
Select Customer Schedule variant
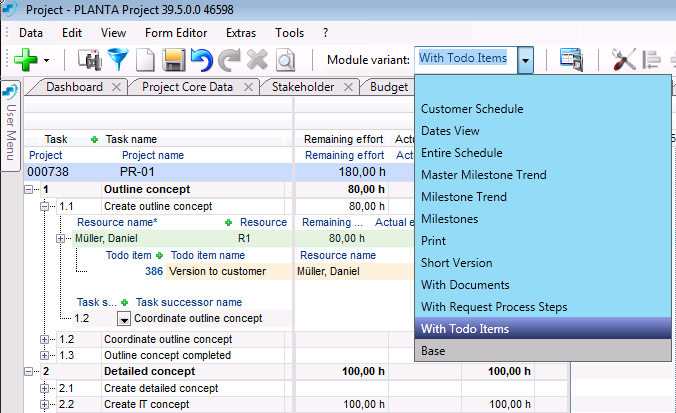pyautogui.click(x=543, y=109)
